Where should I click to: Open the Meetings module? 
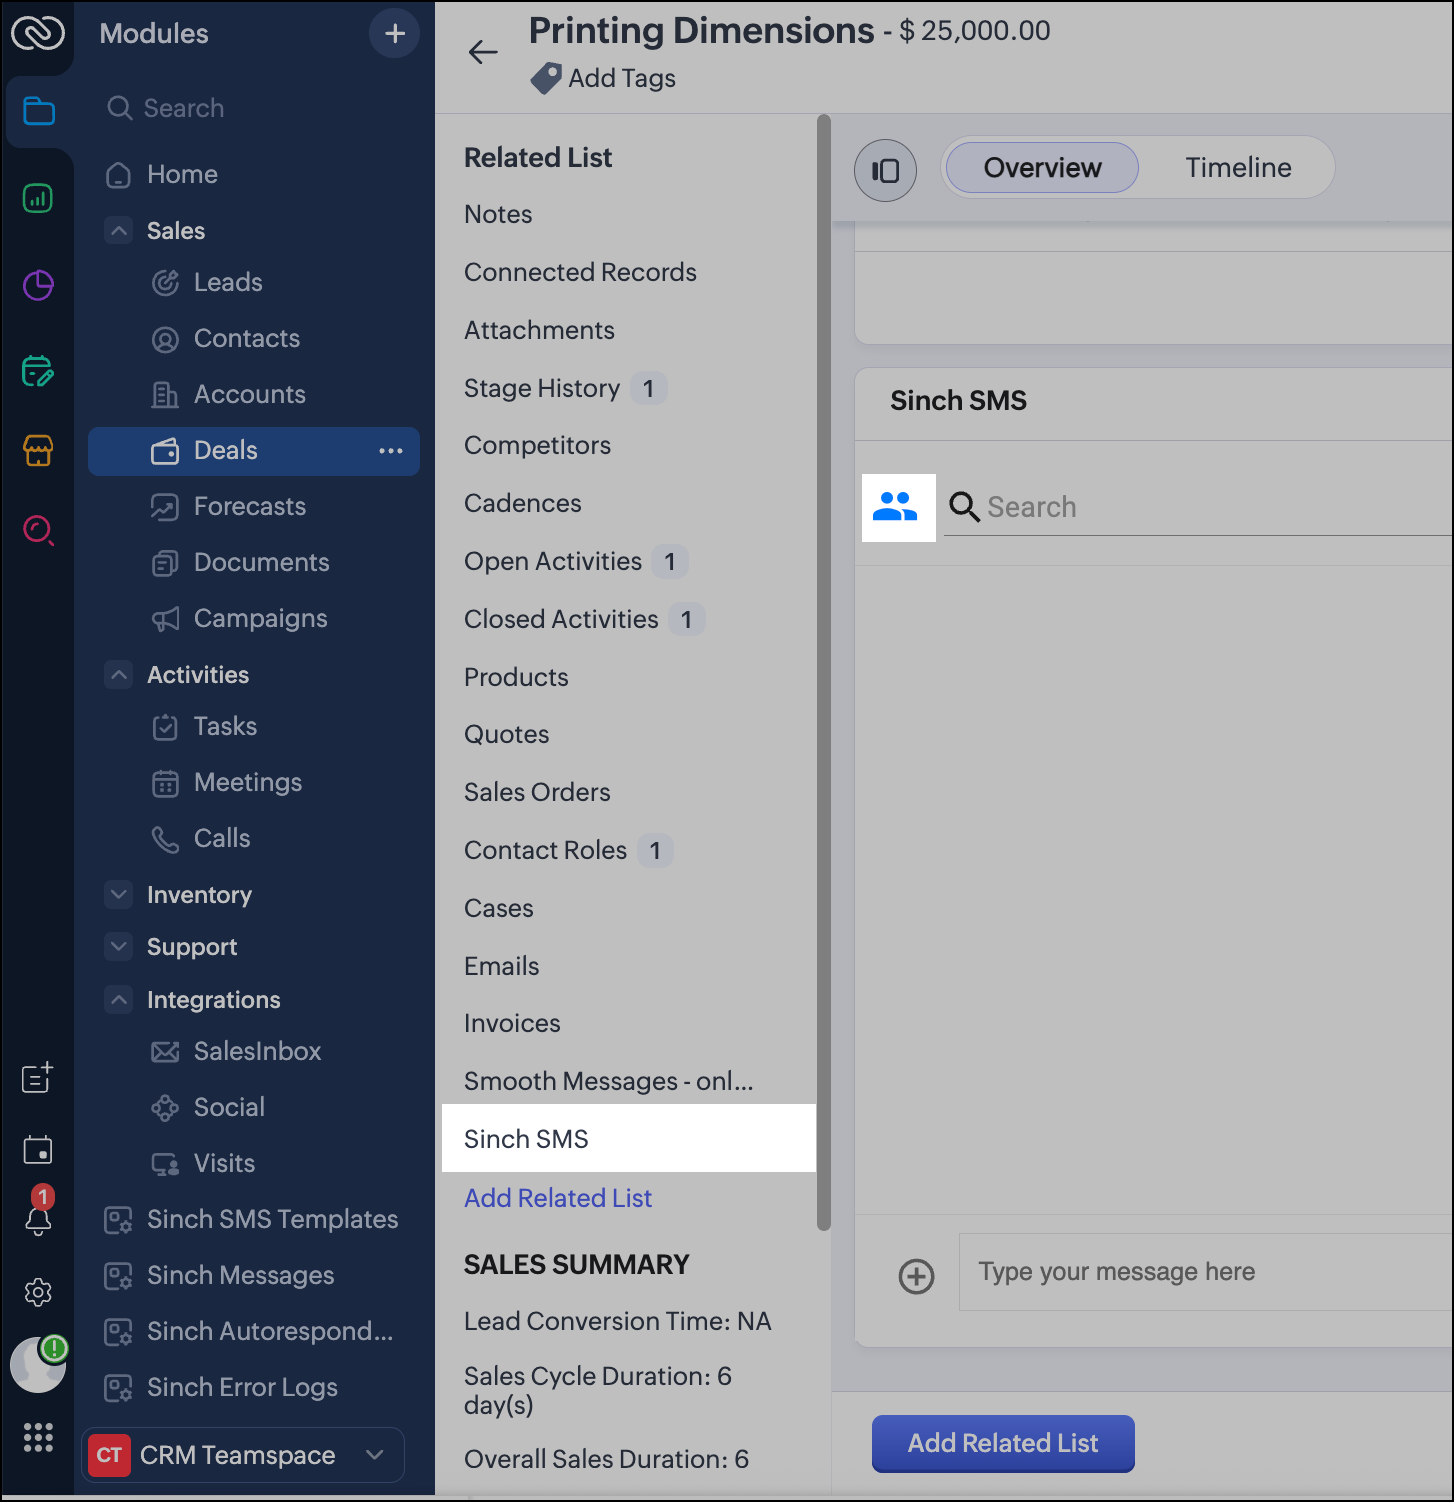point(248,782)
